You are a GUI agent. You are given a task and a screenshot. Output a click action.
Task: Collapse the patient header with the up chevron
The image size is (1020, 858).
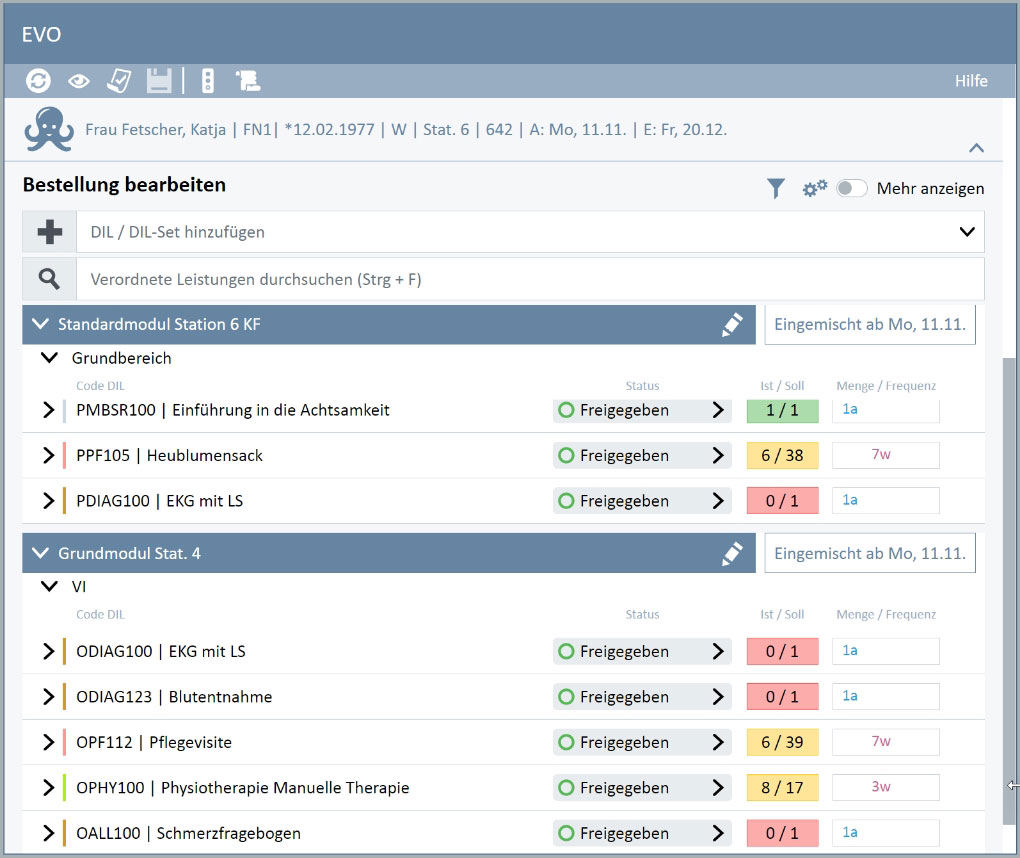(976, 148)
